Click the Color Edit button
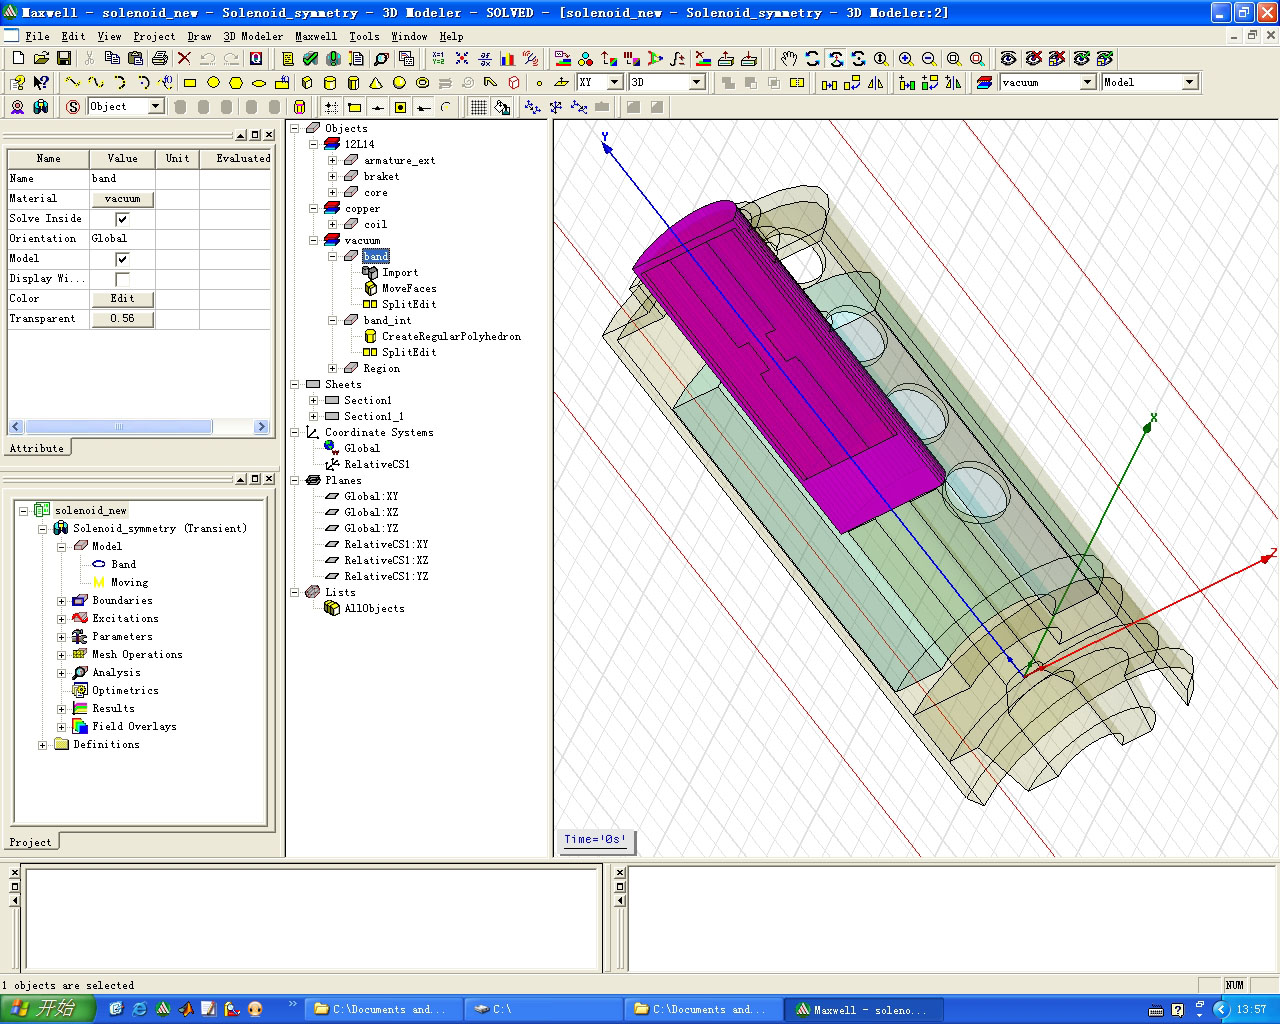Viewport: 1280px width, 1024px height. [123, 299]
